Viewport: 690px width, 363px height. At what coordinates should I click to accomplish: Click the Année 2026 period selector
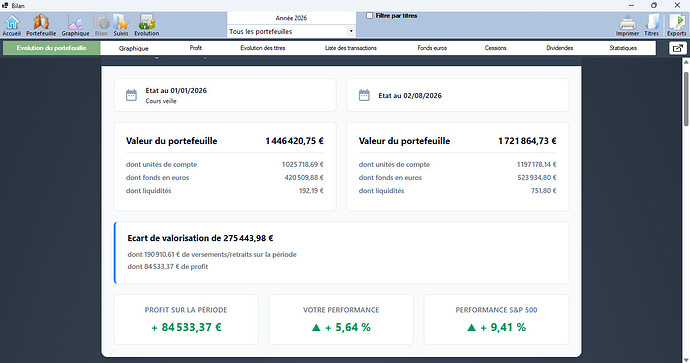click(291, 18)
